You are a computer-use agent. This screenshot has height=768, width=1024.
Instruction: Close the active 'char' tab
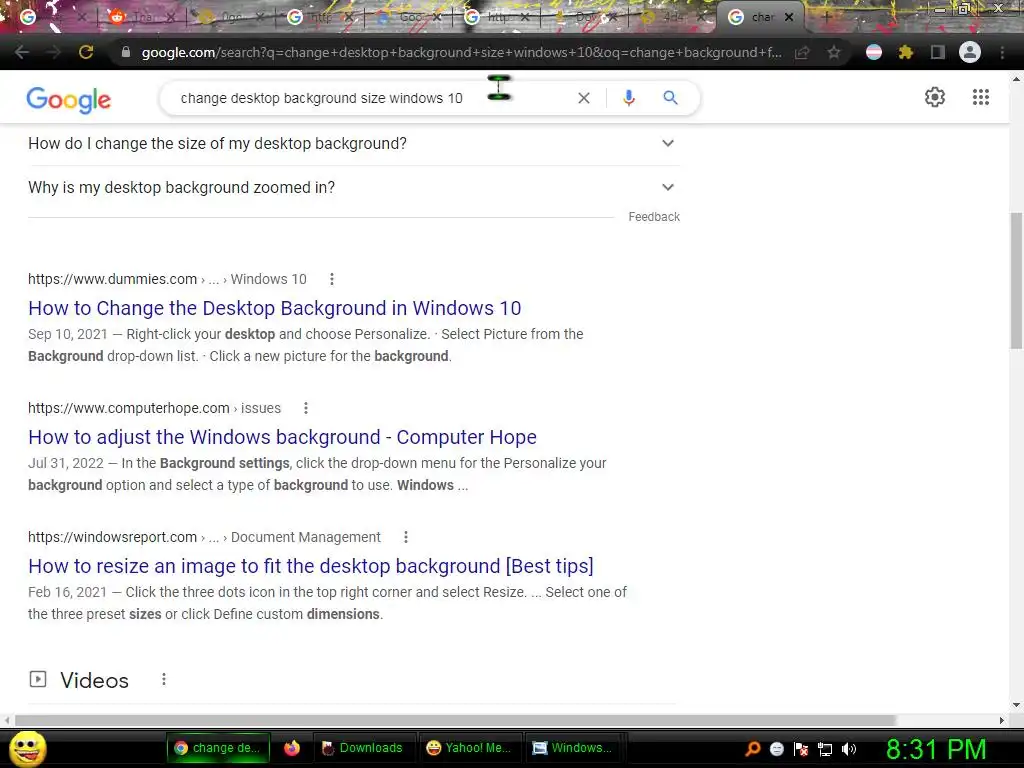(x=789, y=18)
